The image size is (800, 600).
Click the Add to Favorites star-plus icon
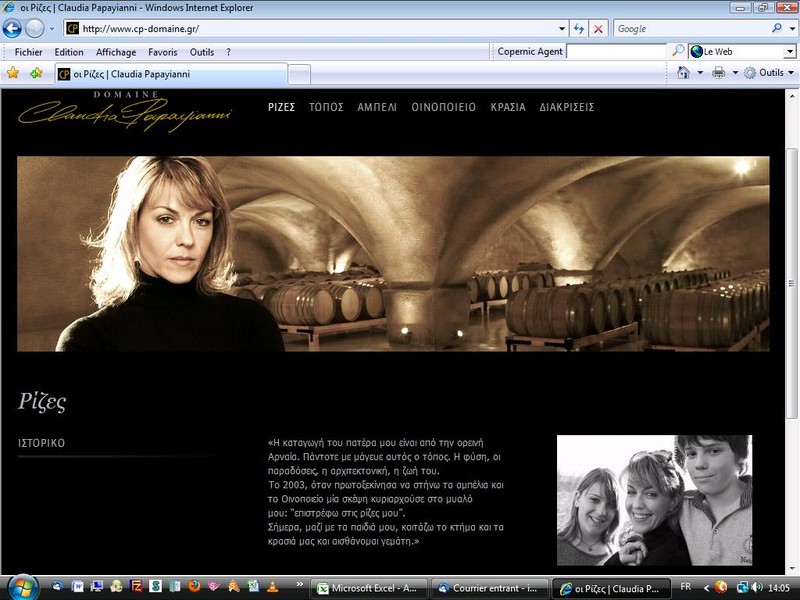[36, 73]
